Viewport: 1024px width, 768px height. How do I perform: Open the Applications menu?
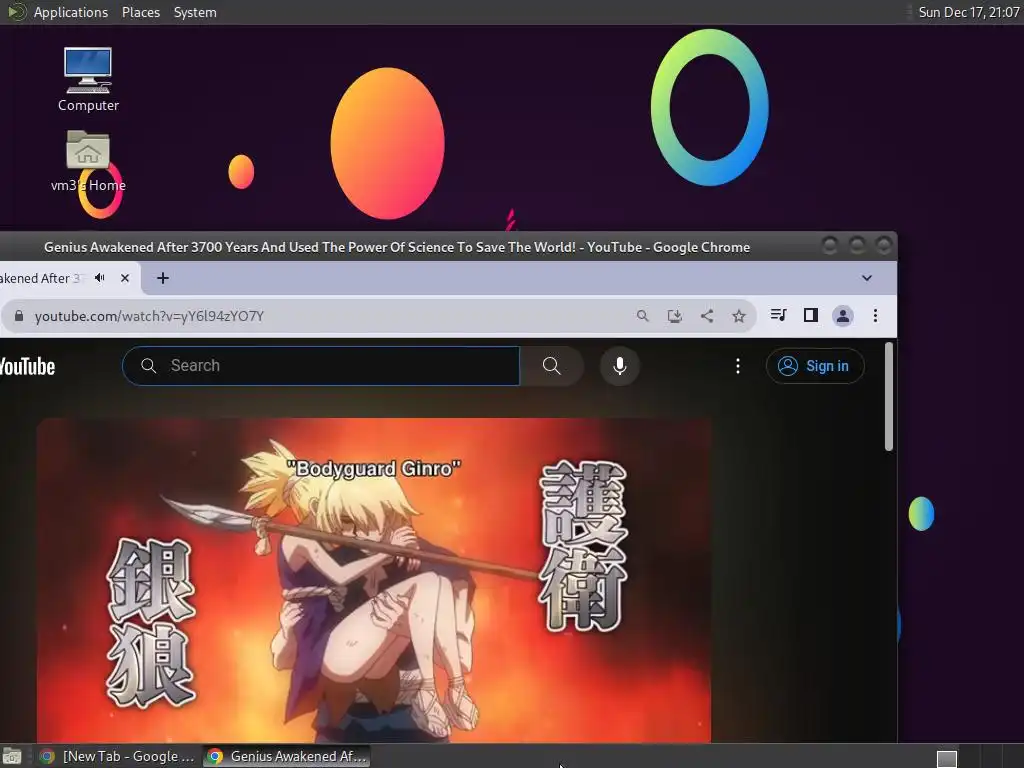point(71,12)
